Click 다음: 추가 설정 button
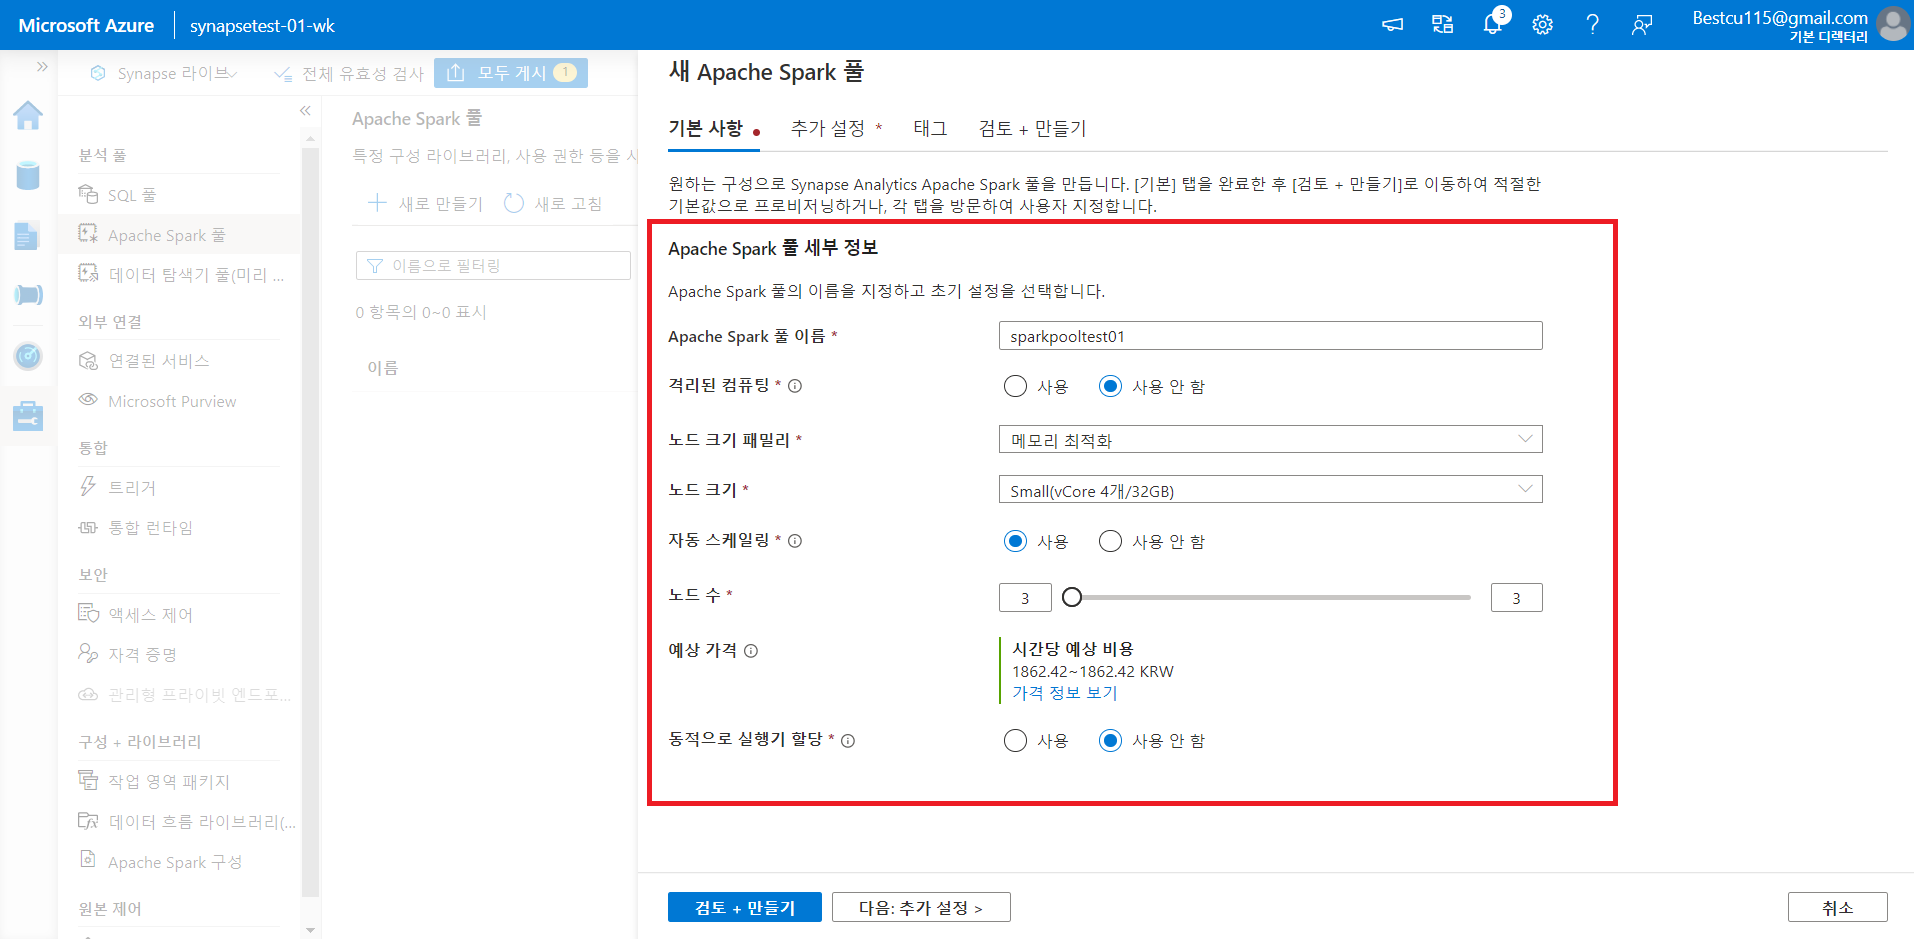Viewport: 1914px width, 939px height. (921, 907)
